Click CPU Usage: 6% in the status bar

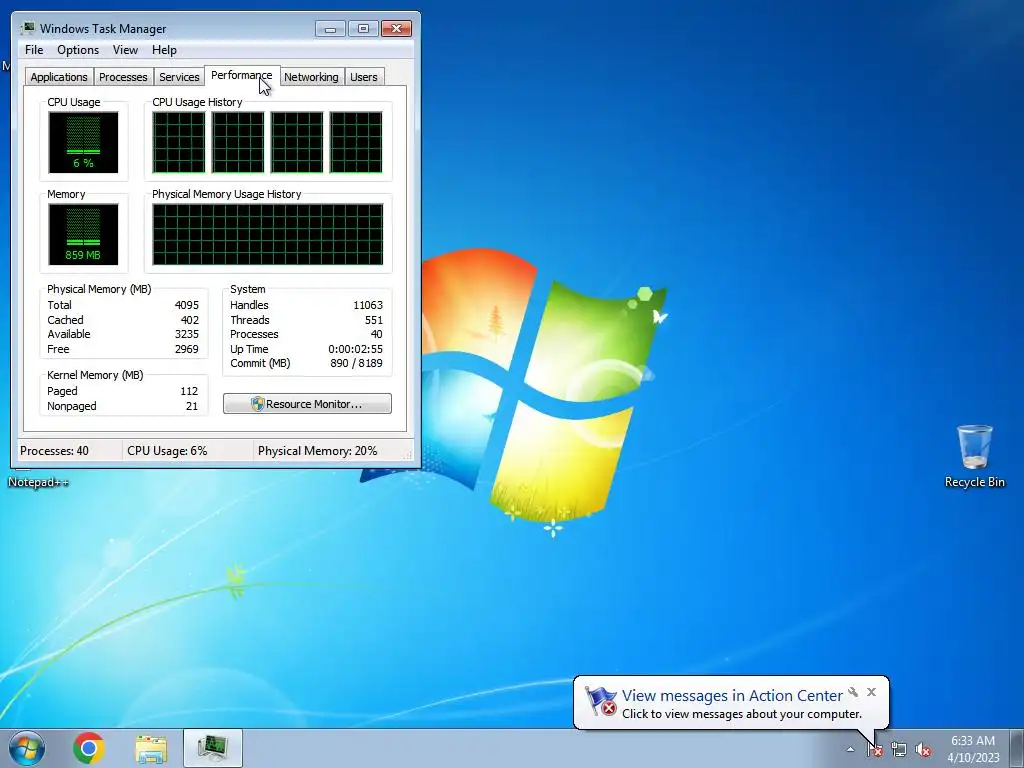pyautogui.click(x=167, y=451)
